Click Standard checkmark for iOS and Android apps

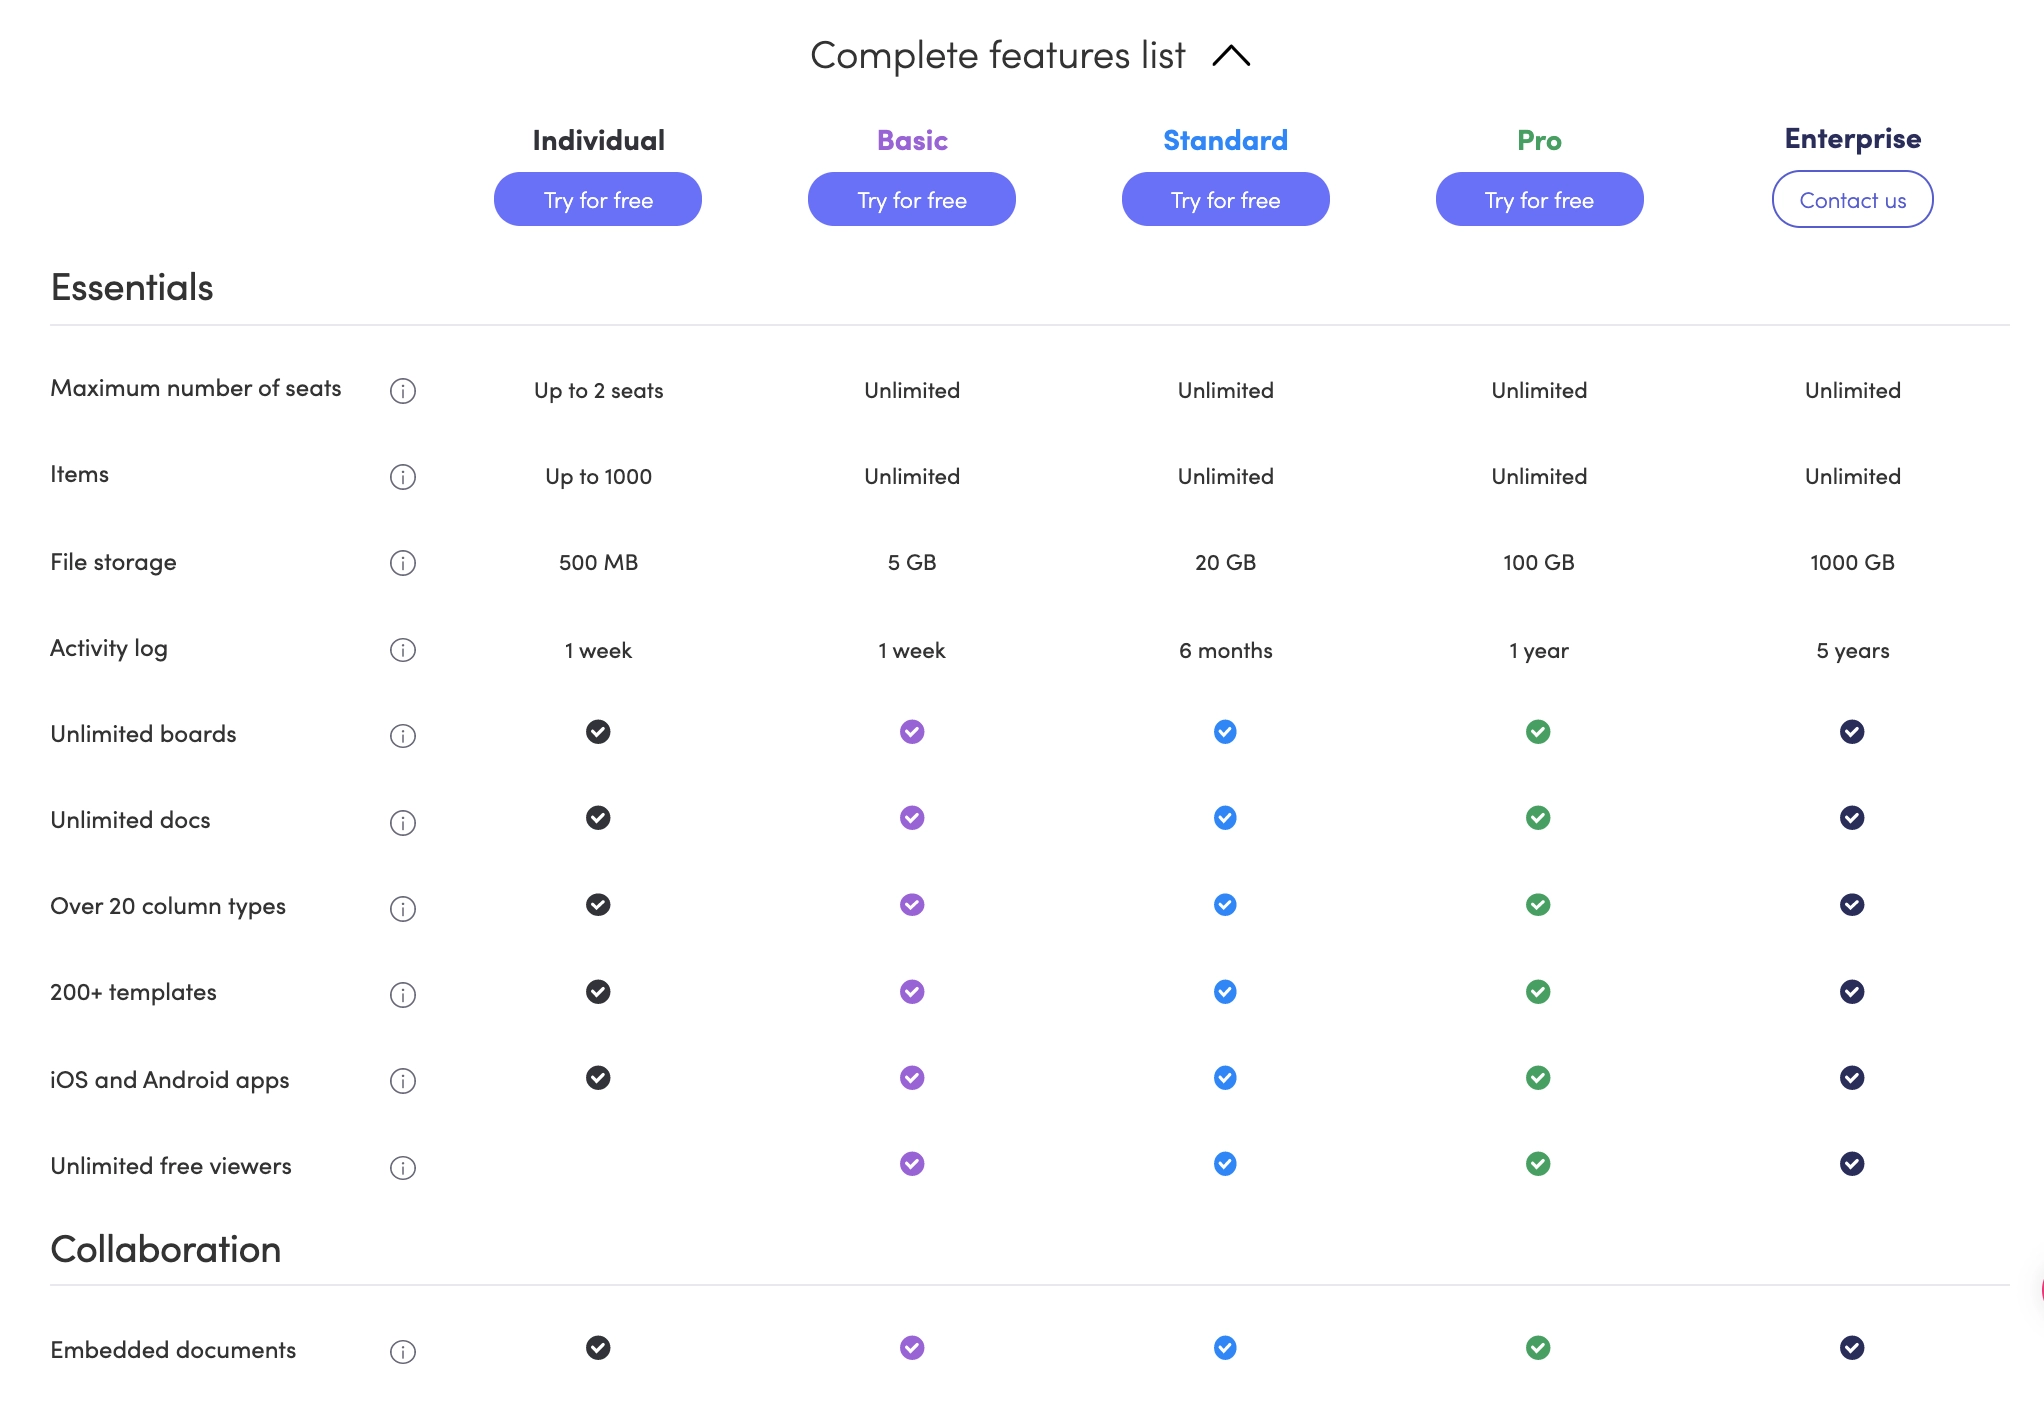pos(1224,1078)
